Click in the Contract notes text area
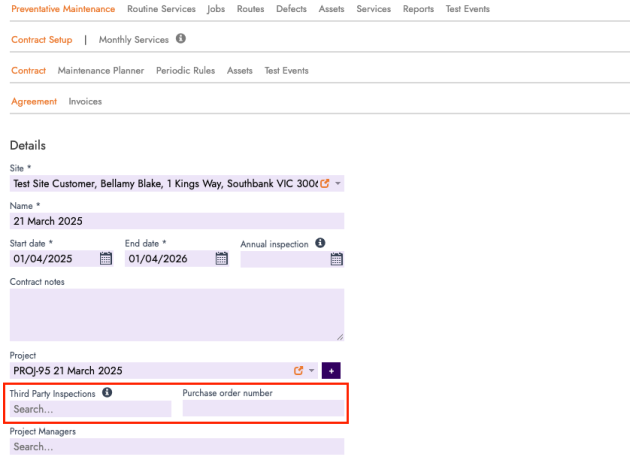This screenshot has width=630, height=463. (x=176, y=315)
